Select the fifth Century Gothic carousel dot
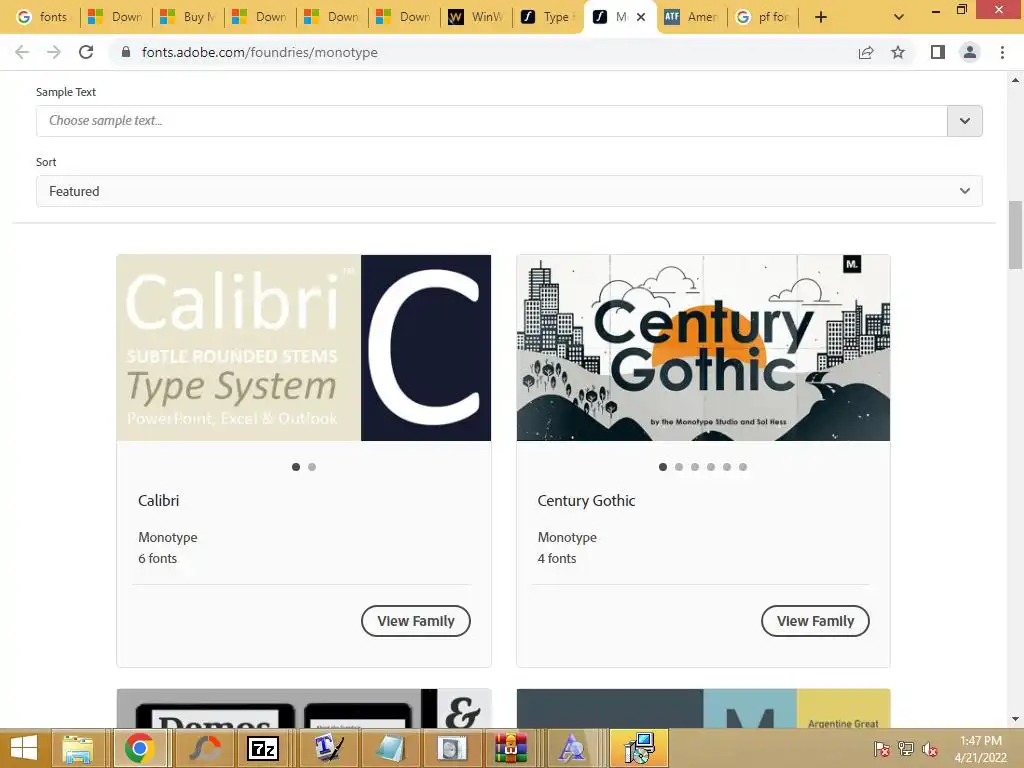Image resolution: width=1024 pixels, height=768 pixels. (727, 467)
